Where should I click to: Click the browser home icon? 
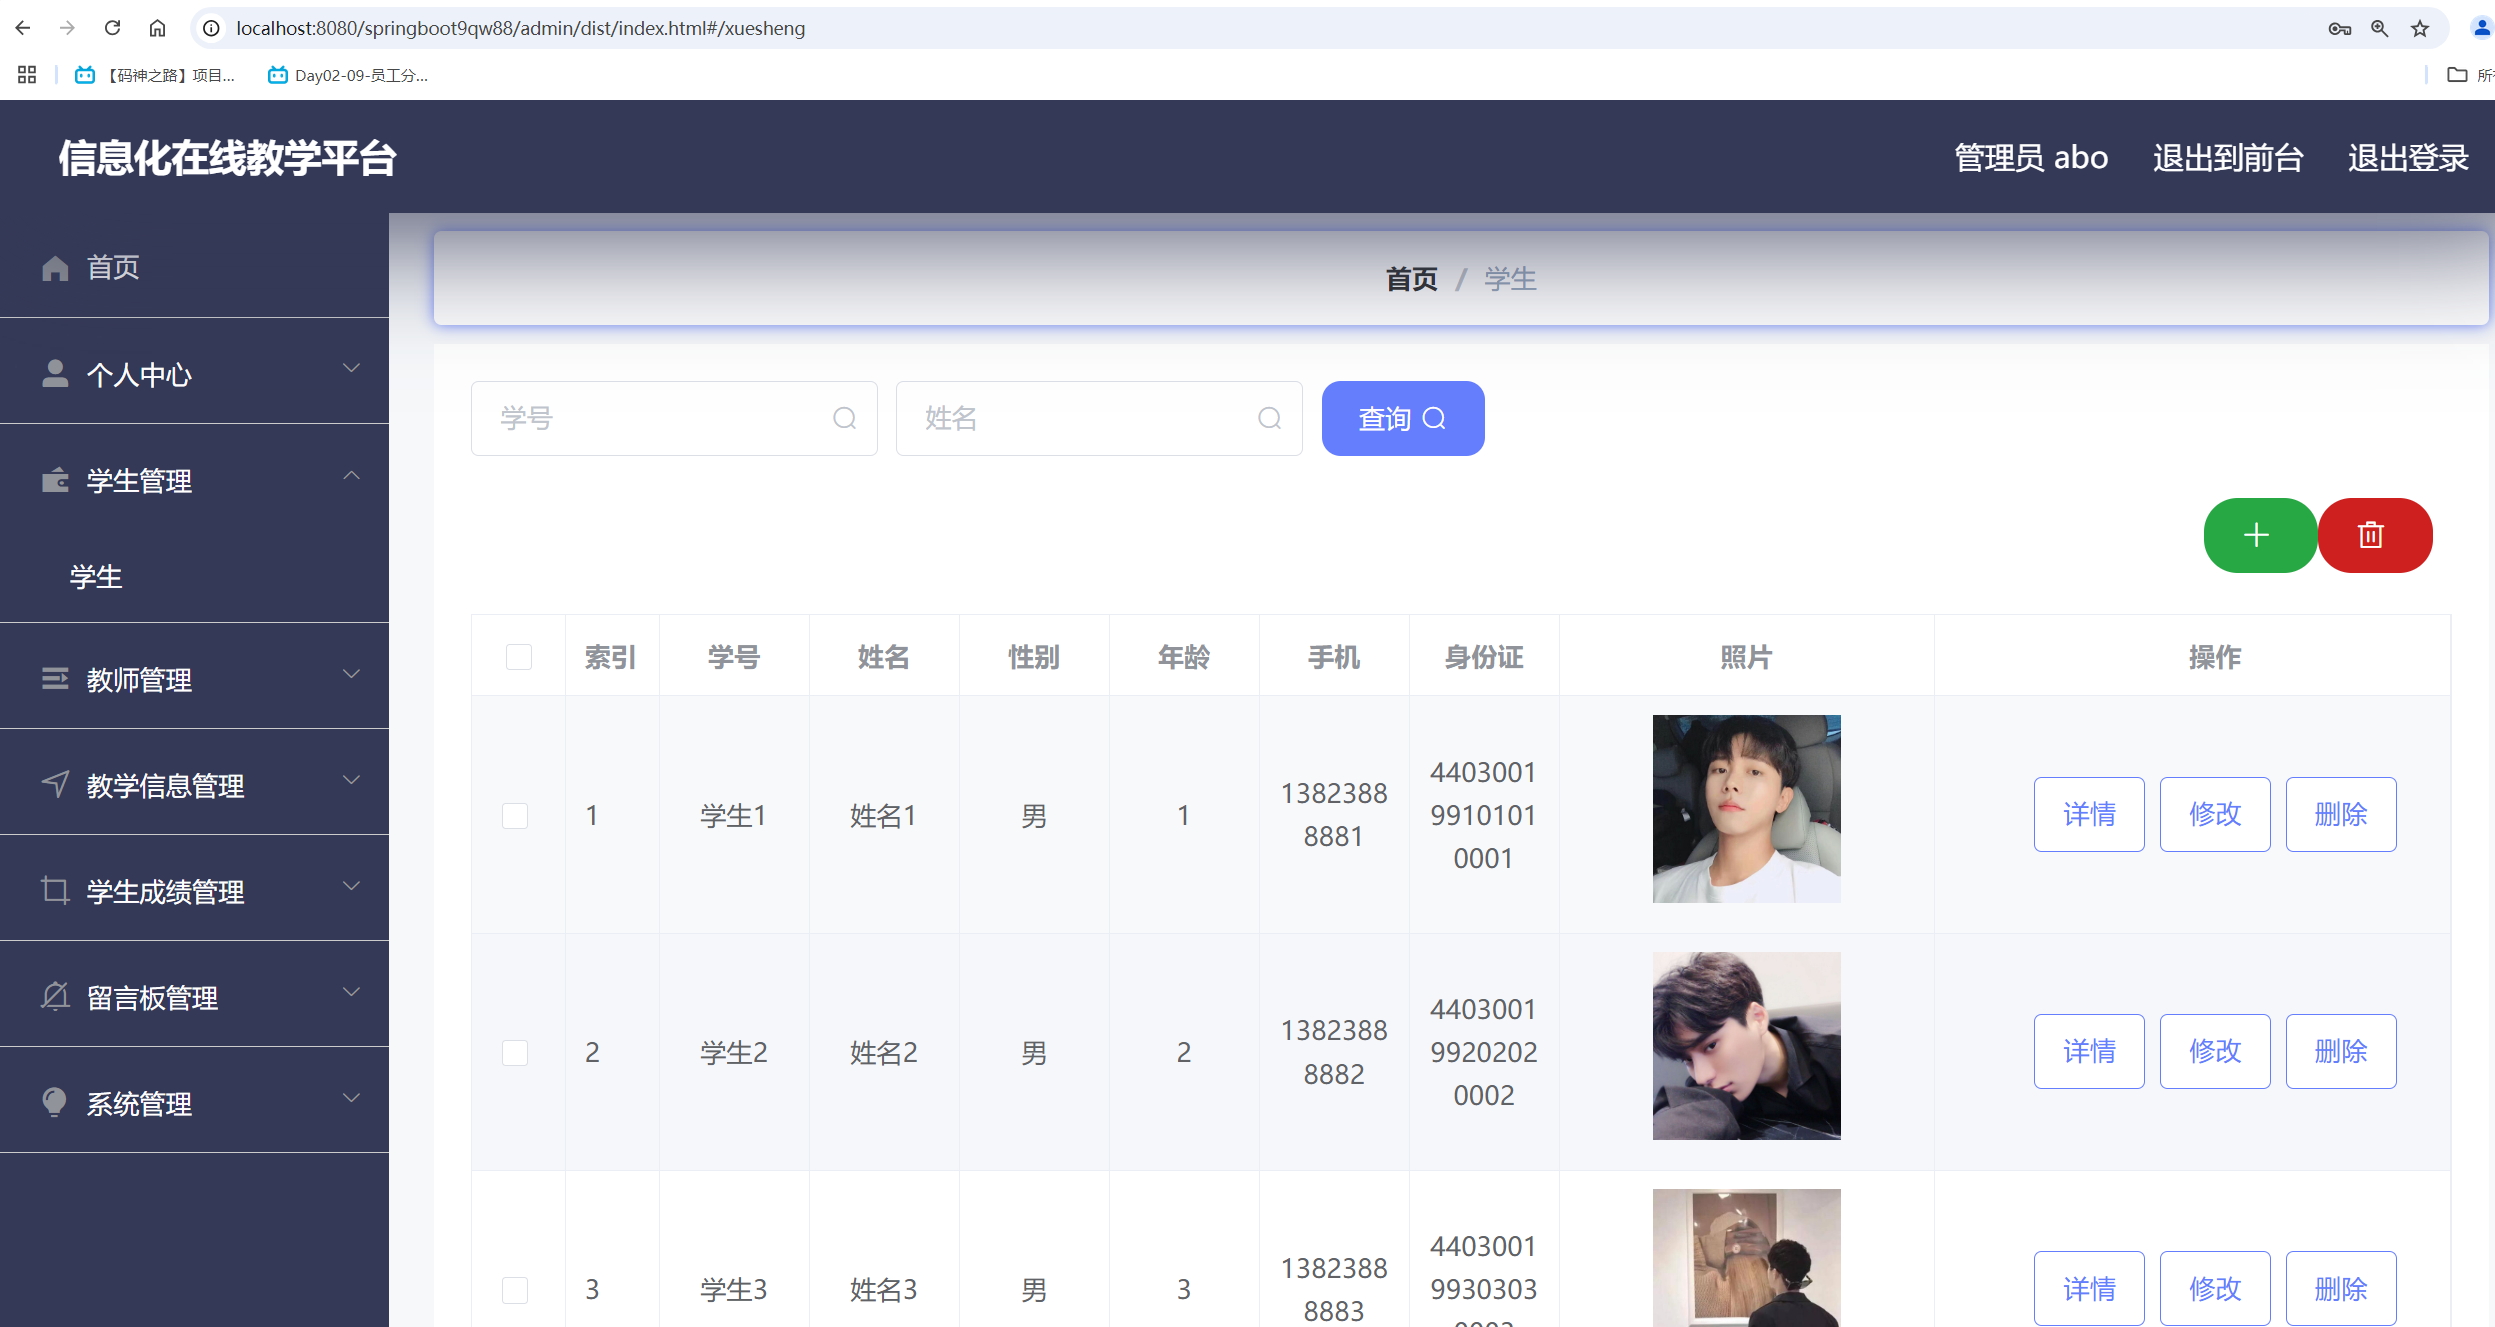pos(157,28)
